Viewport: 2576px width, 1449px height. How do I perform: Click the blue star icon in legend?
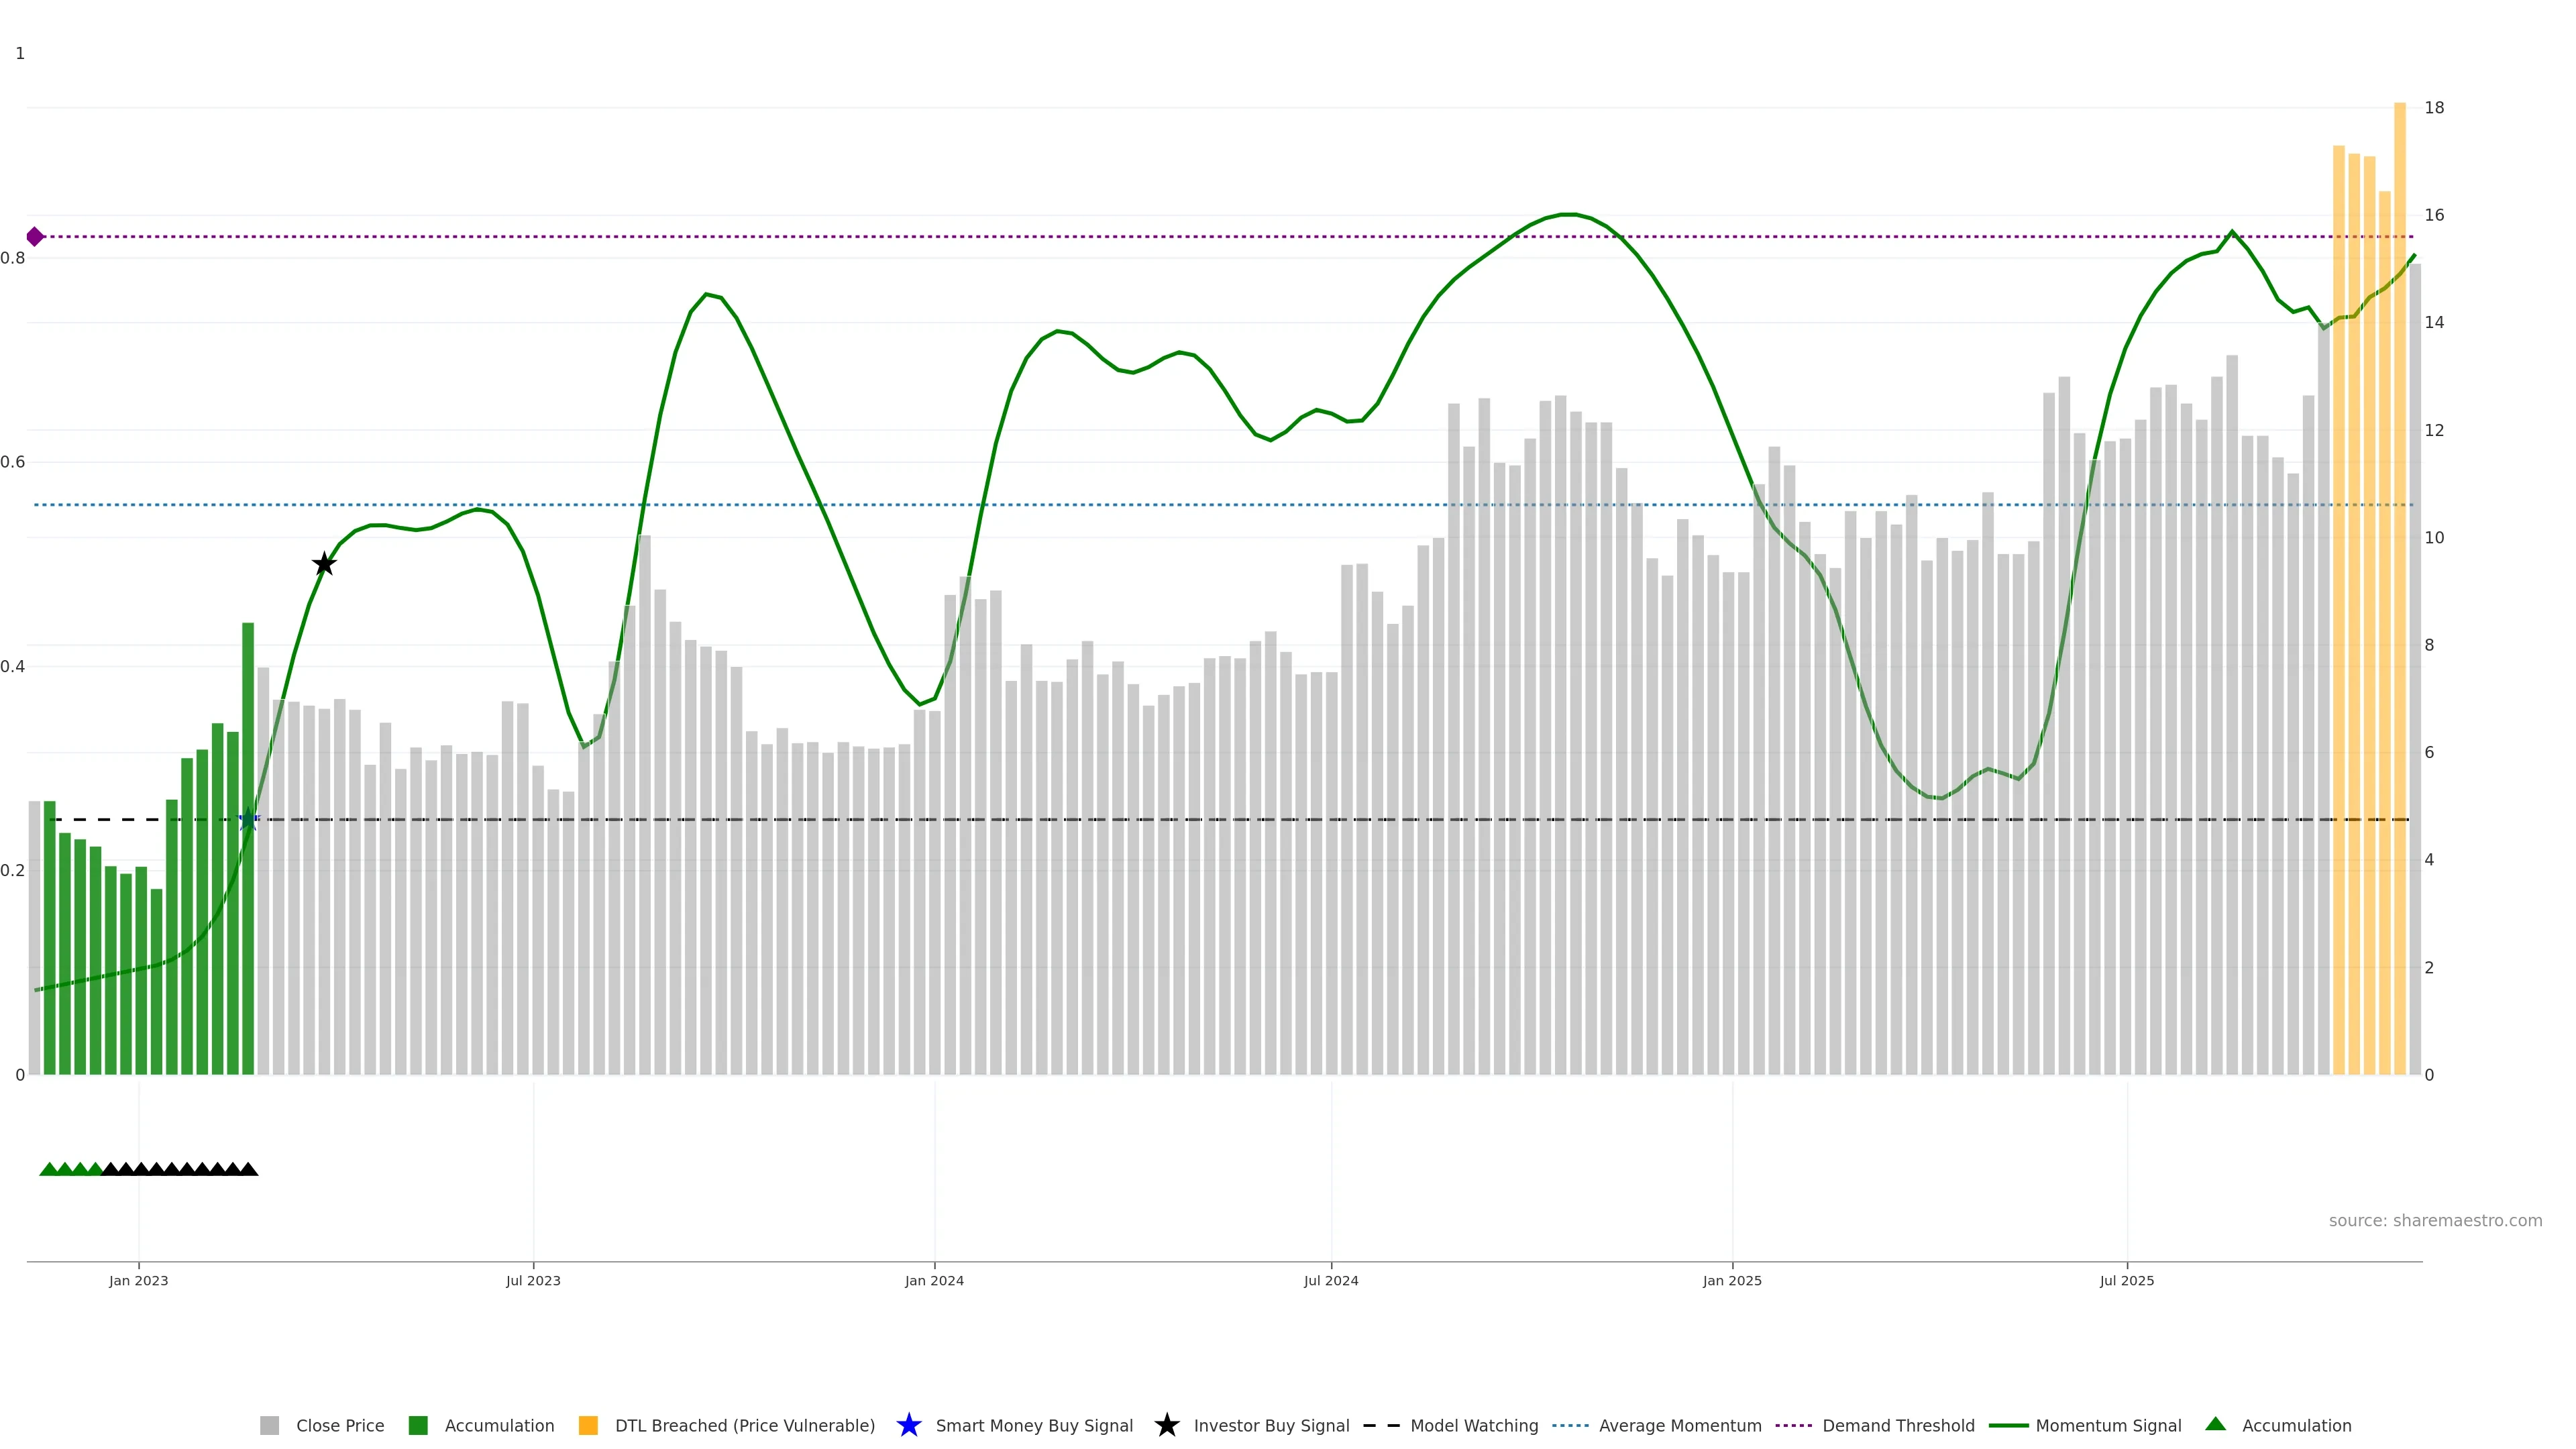908,1425
